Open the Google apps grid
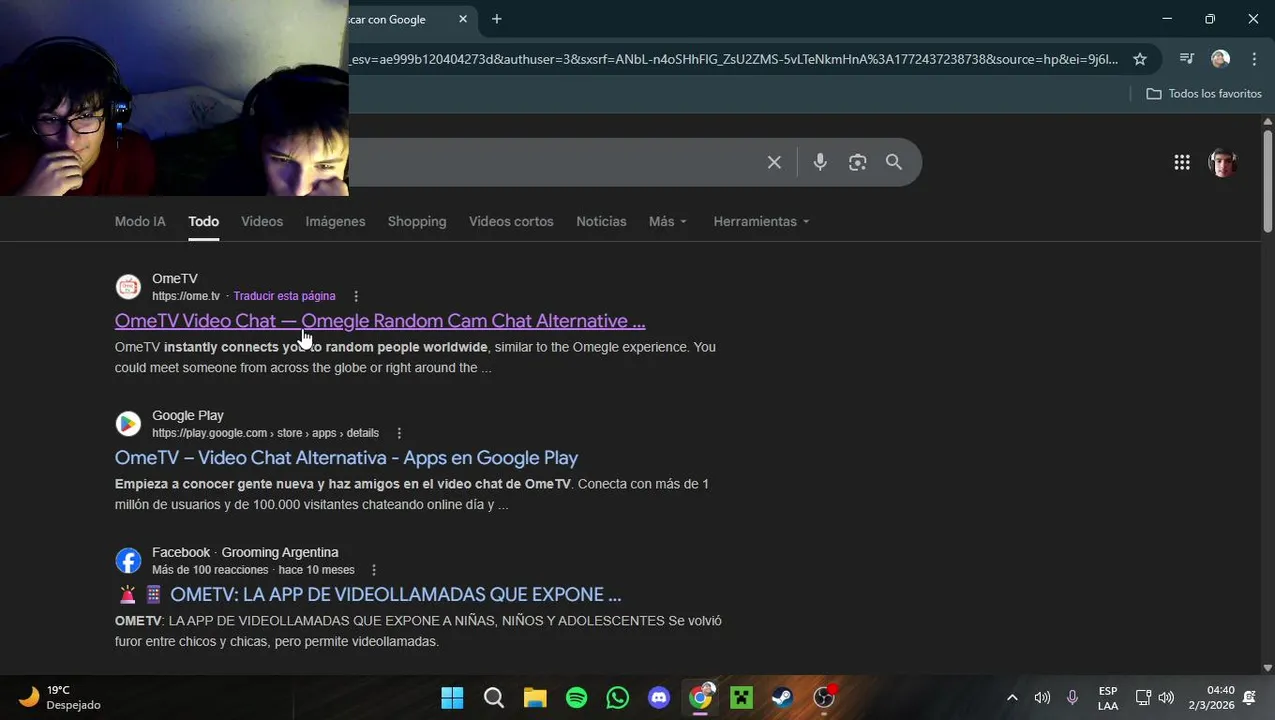 (x=1182, y=162)
